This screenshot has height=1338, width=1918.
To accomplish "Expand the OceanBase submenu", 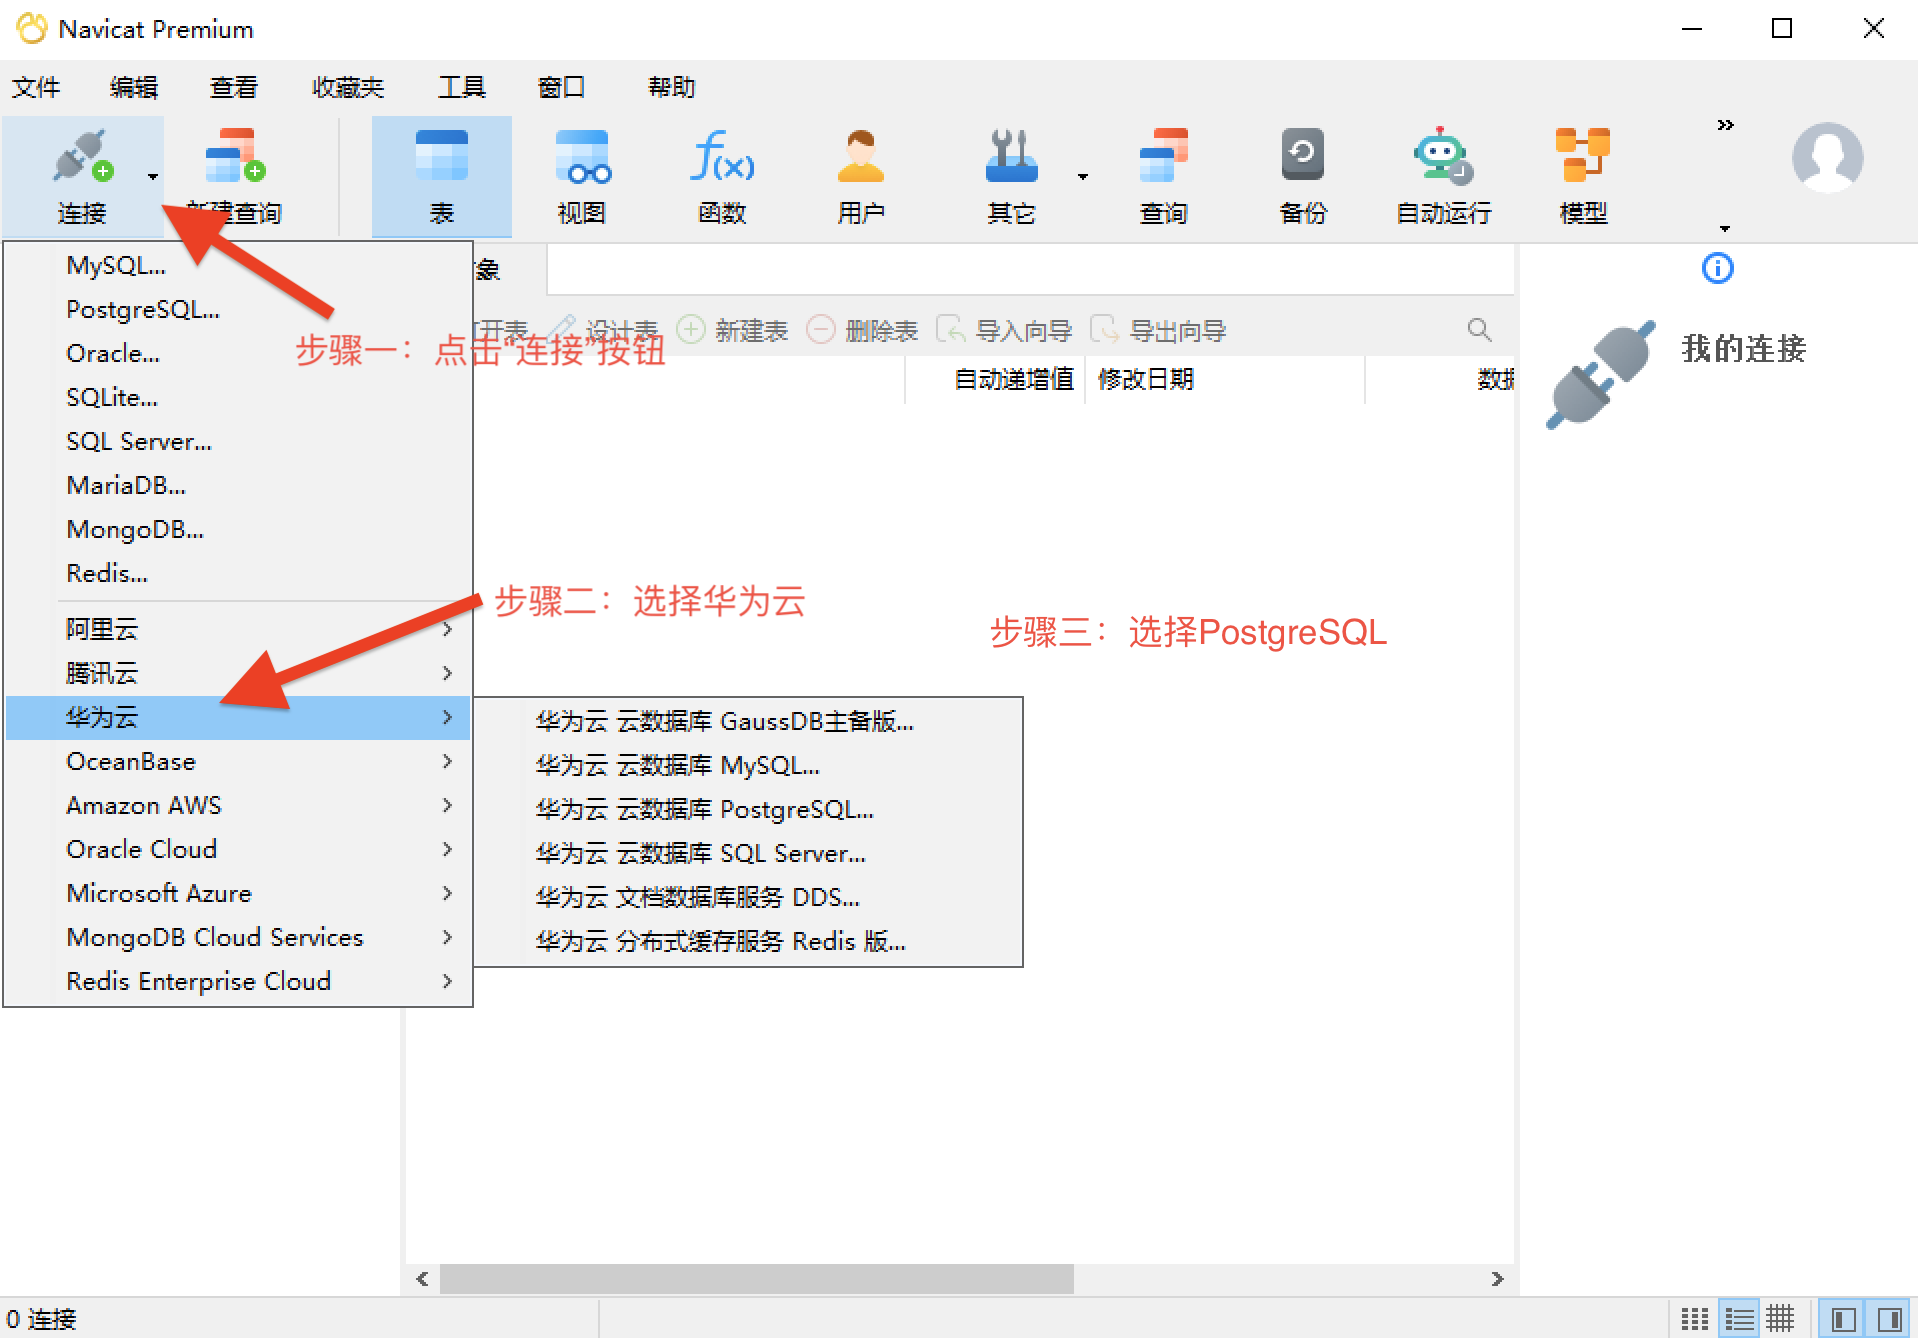I will [238, 761].
